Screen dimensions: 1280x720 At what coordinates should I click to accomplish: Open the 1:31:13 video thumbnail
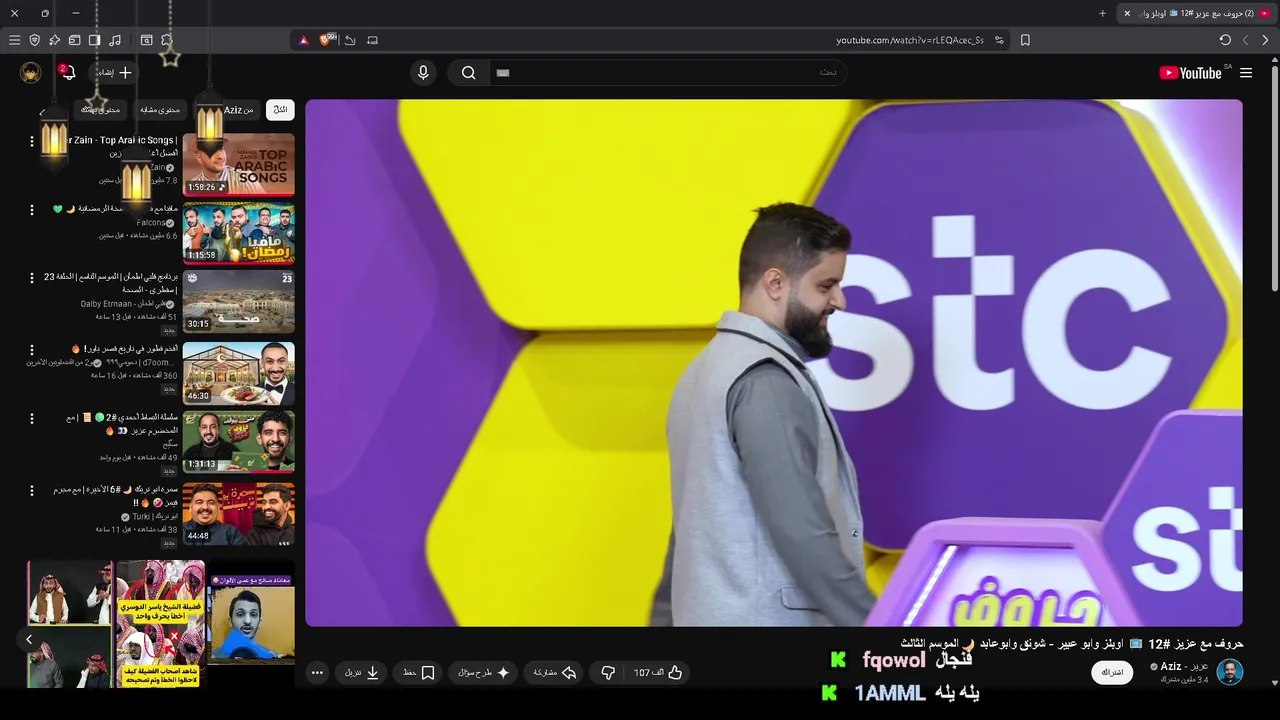[x=238, y=442]
